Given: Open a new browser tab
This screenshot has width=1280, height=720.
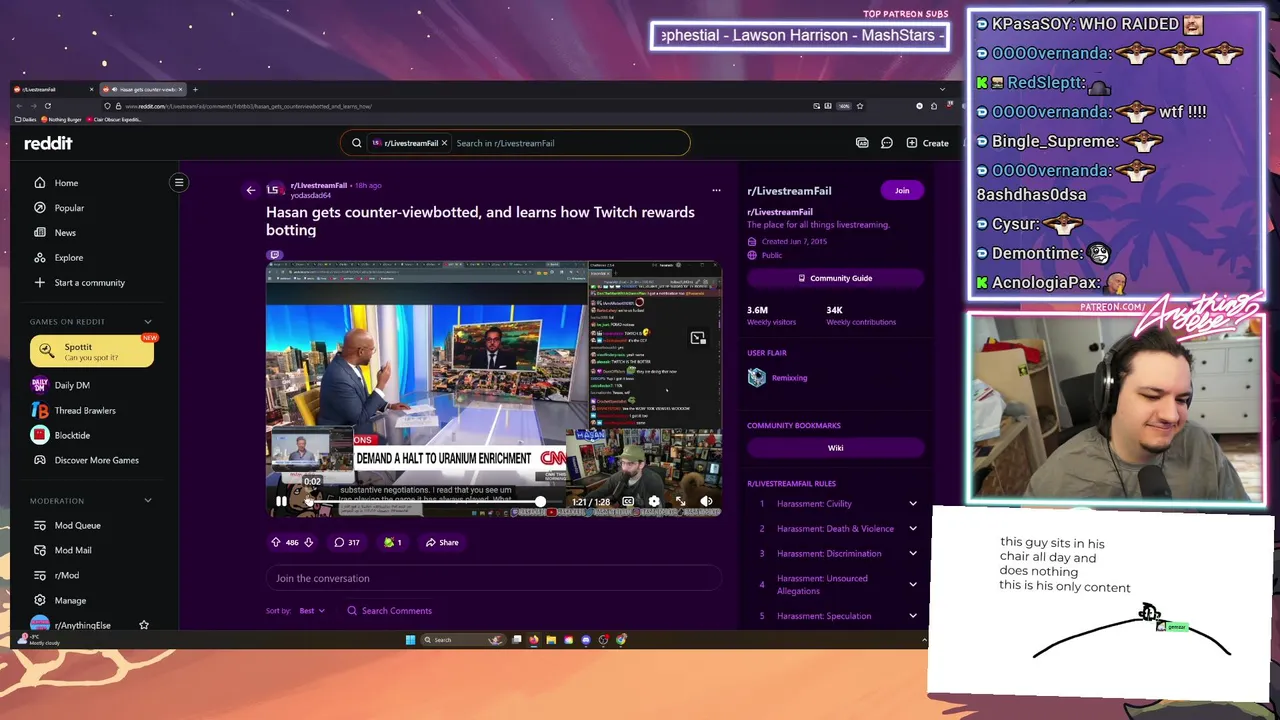Looking at the screenshot, I should [x=195, y=89].
